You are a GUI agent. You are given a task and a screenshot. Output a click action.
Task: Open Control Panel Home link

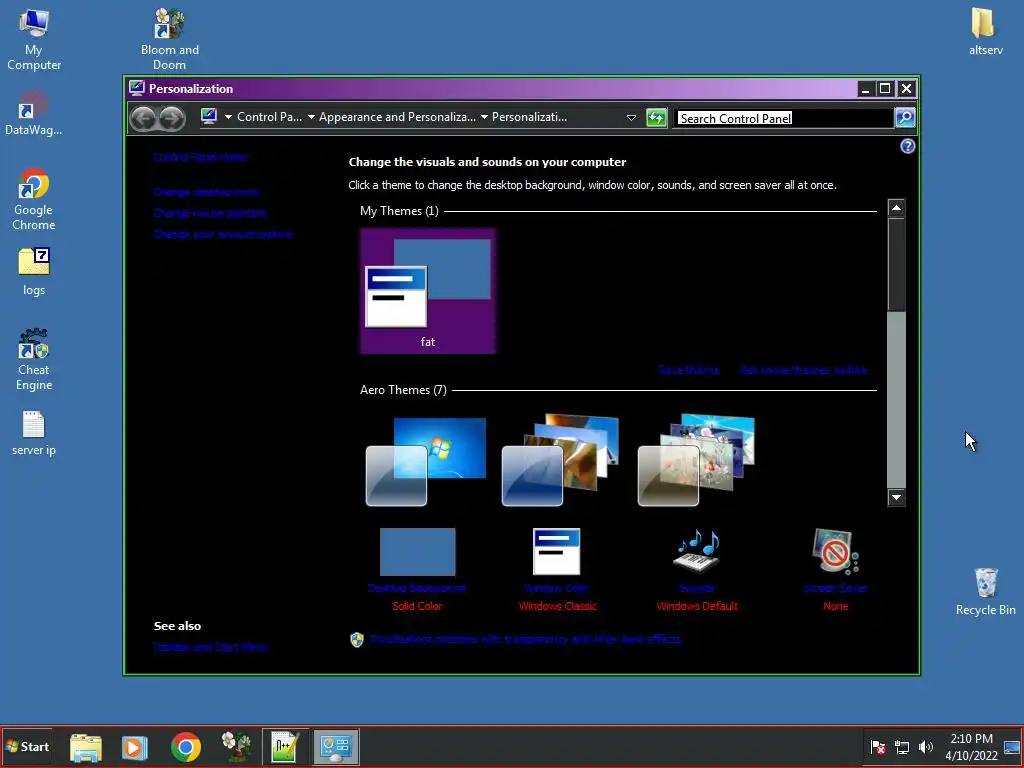tap(200, 157)
